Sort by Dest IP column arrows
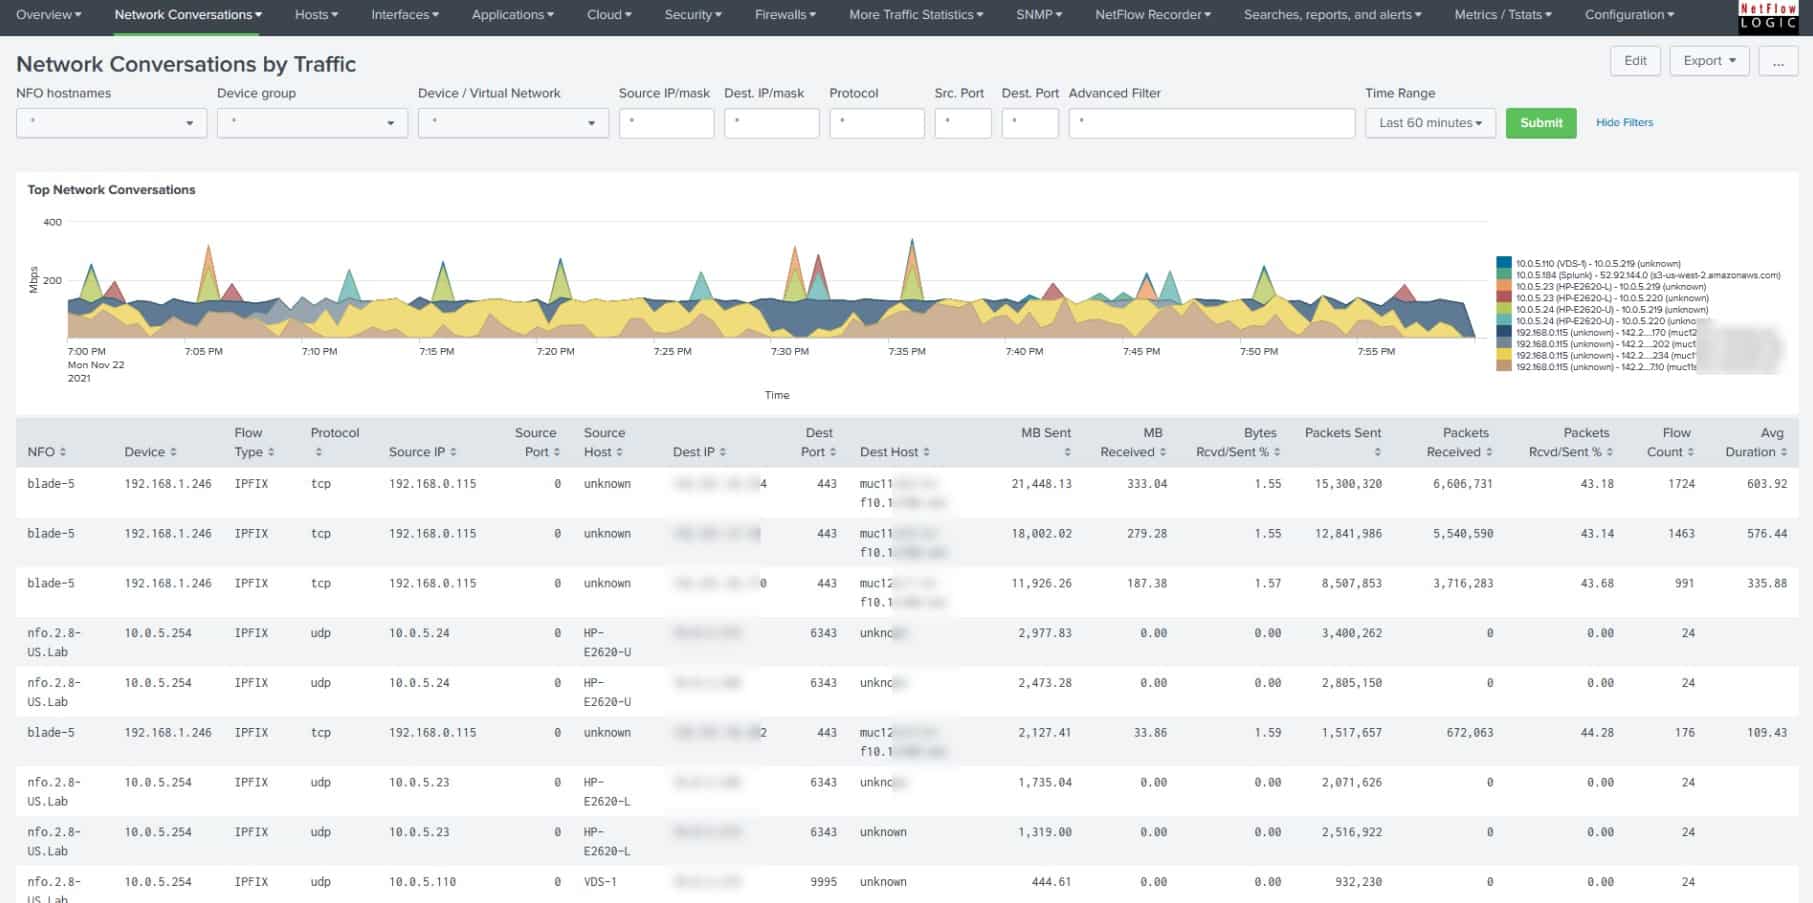This screenshot has height=903, width=1813. click(723, 453)
